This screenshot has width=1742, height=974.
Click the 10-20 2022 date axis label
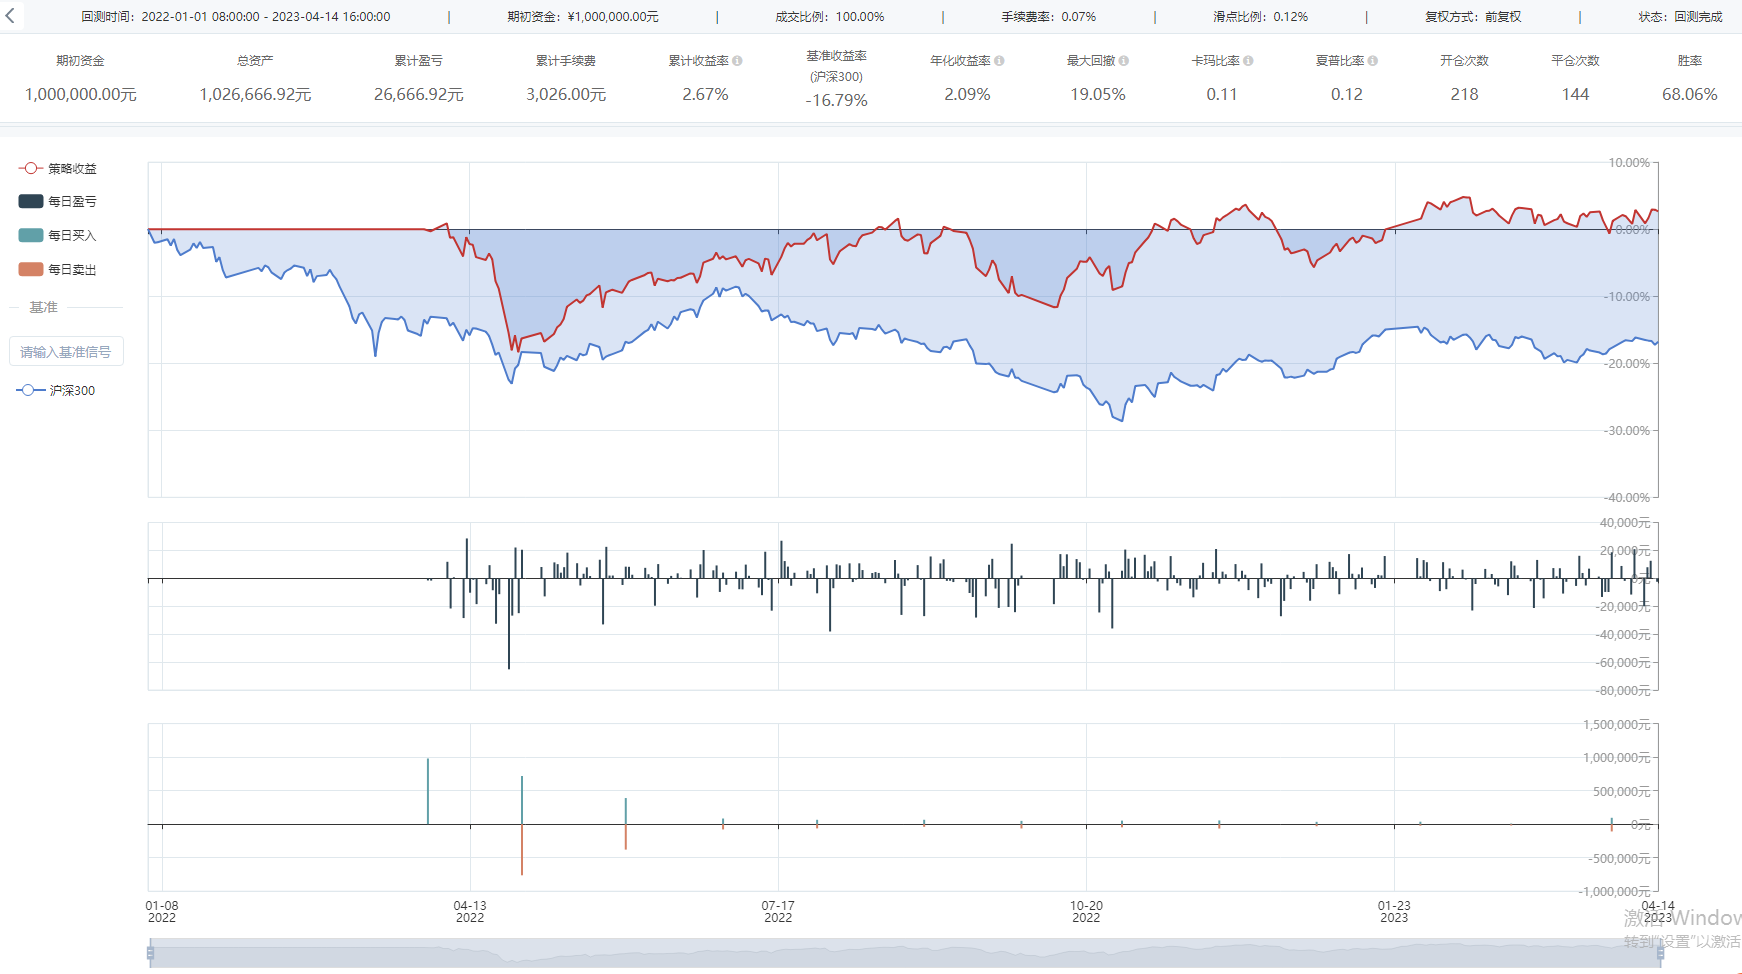(x=1086, y=911)
